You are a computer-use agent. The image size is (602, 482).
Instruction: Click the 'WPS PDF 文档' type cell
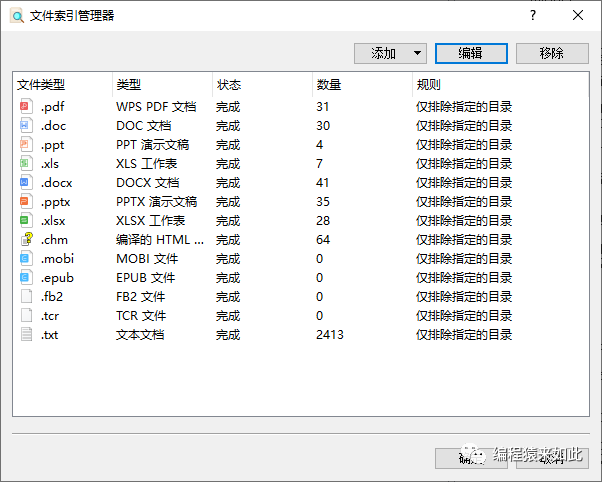pyautogui.click(x=156, y=106)
